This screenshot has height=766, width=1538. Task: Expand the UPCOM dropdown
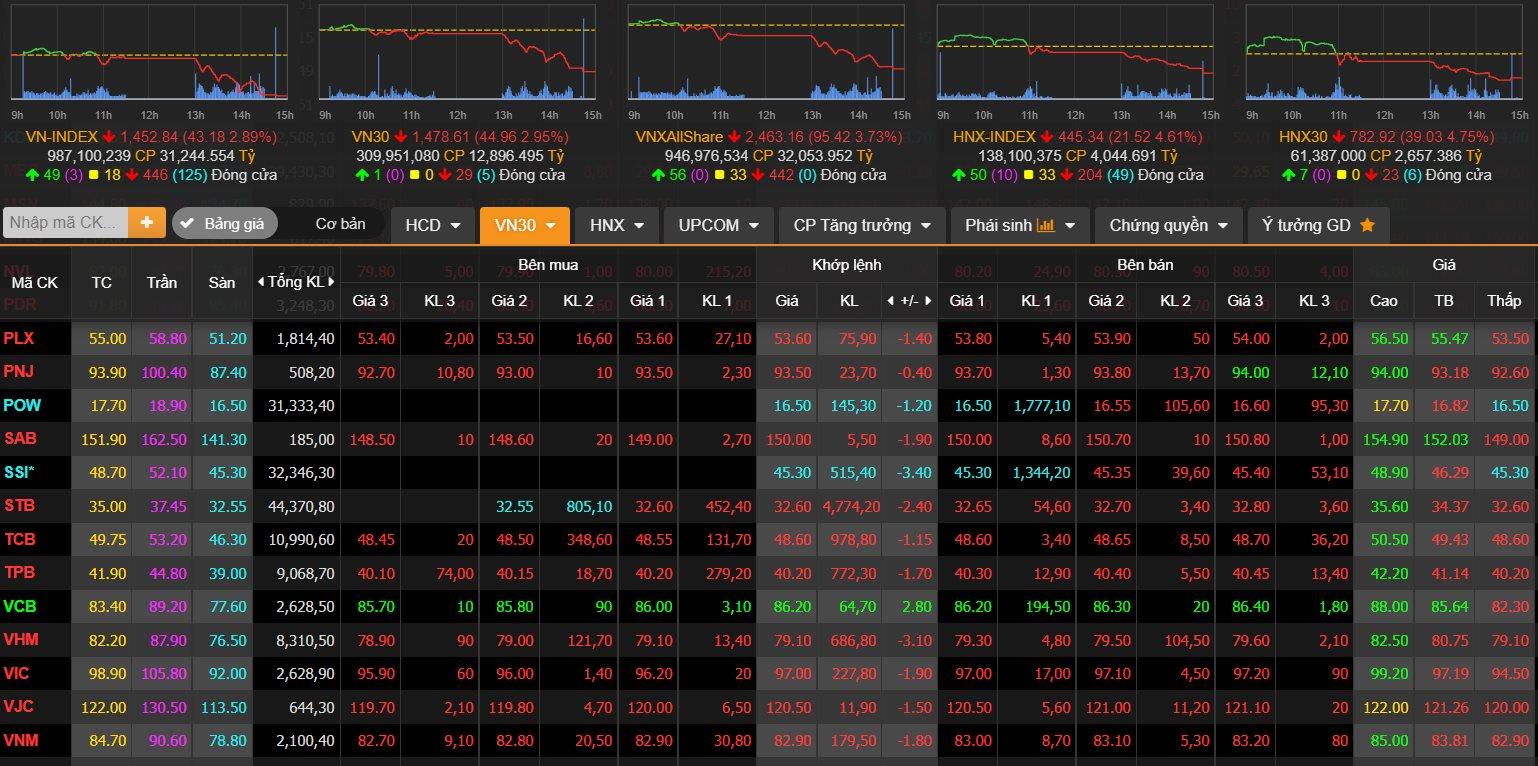coord(719,225)
